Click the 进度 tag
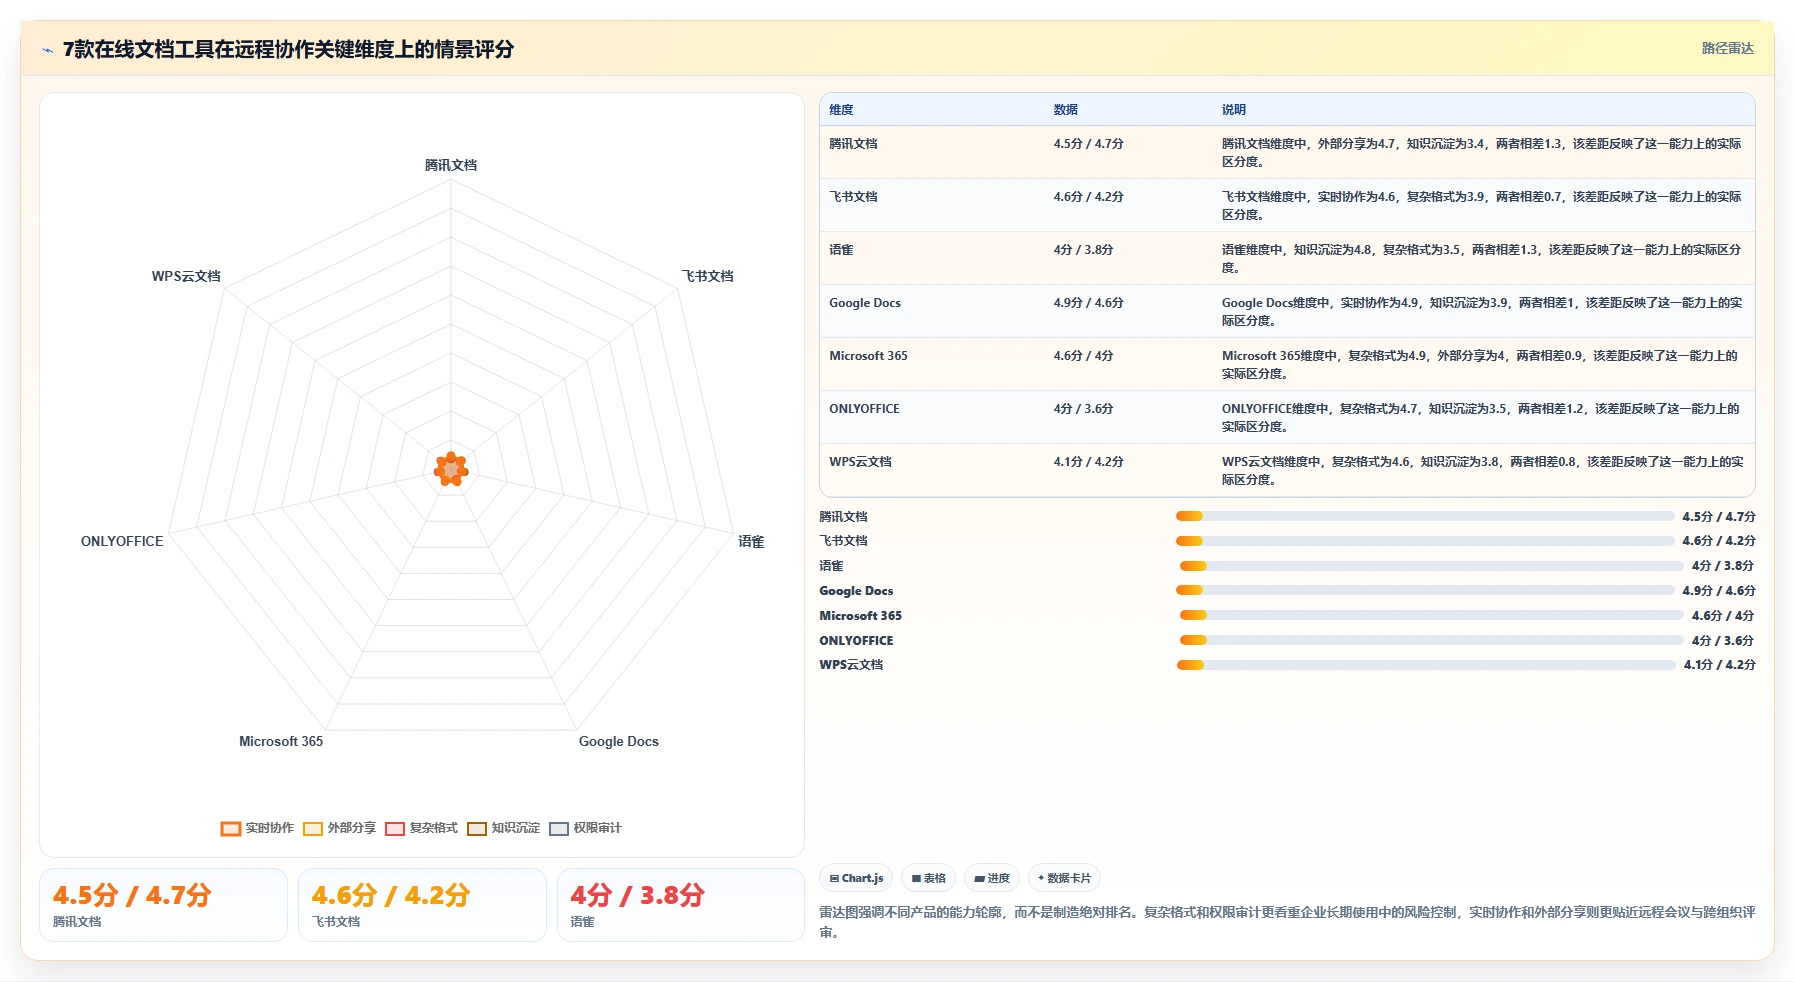This screenshot has width=1795, height=982. [x=992, y=878]
